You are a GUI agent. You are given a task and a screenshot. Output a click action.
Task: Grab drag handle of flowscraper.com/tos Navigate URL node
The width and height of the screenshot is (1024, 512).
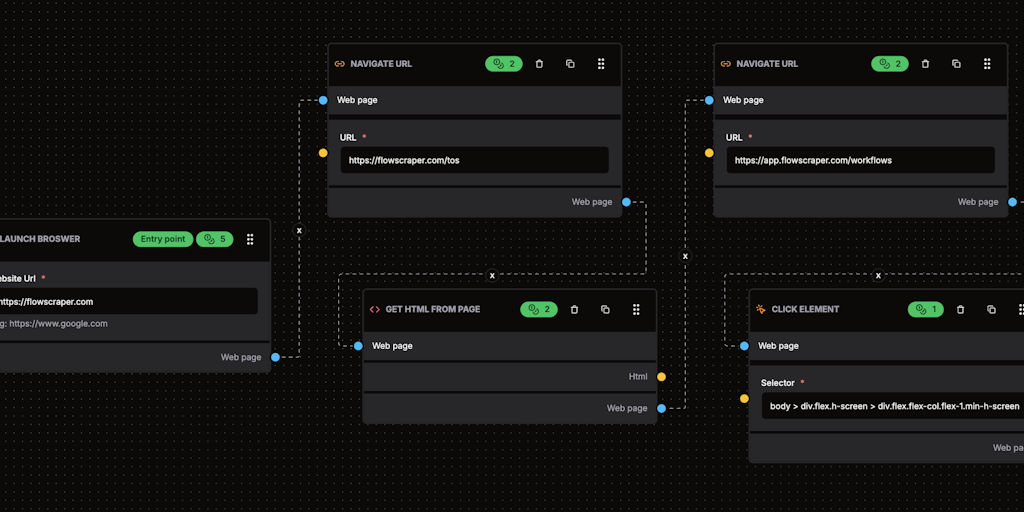(601, 64)
